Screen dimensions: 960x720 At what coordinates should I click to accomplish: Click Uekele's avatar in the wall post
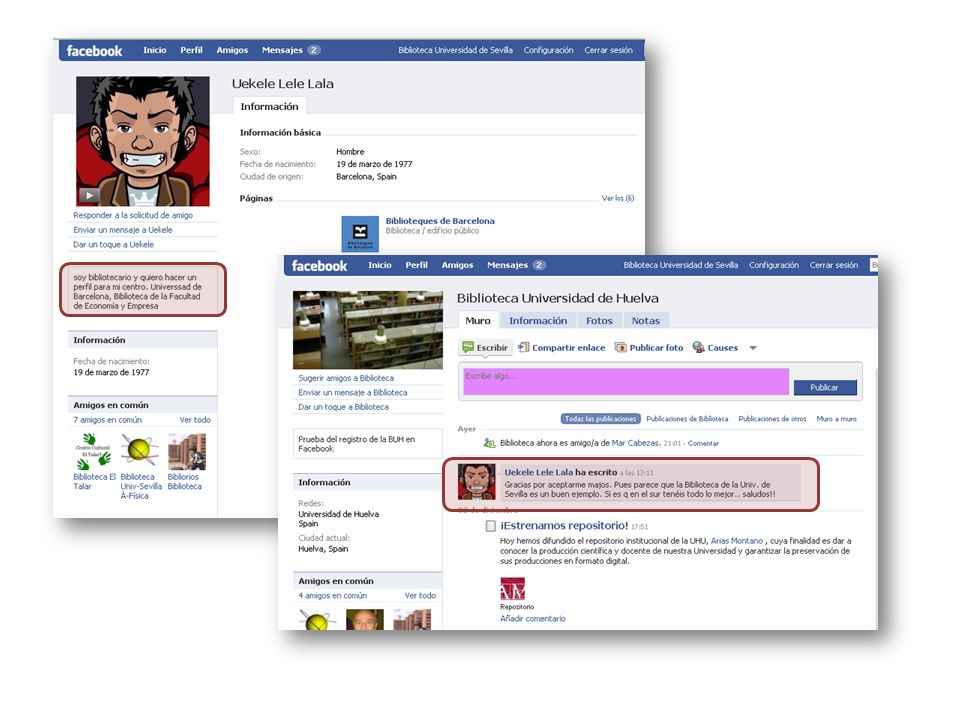click(476, 481)
